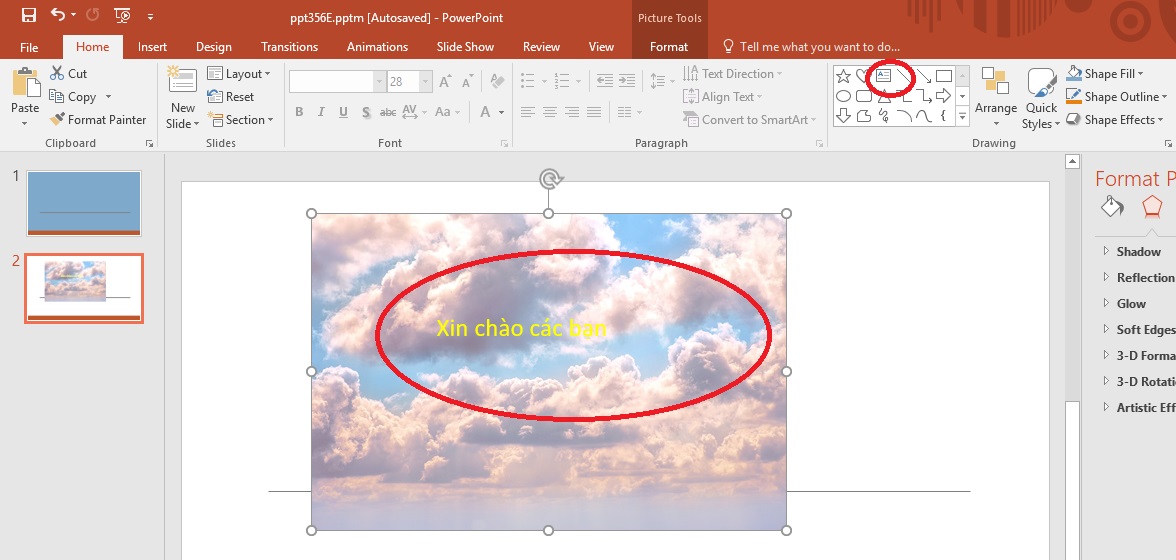1176x560 pixels.
Task: Increase the list indent level
Action: coord(627,80)
